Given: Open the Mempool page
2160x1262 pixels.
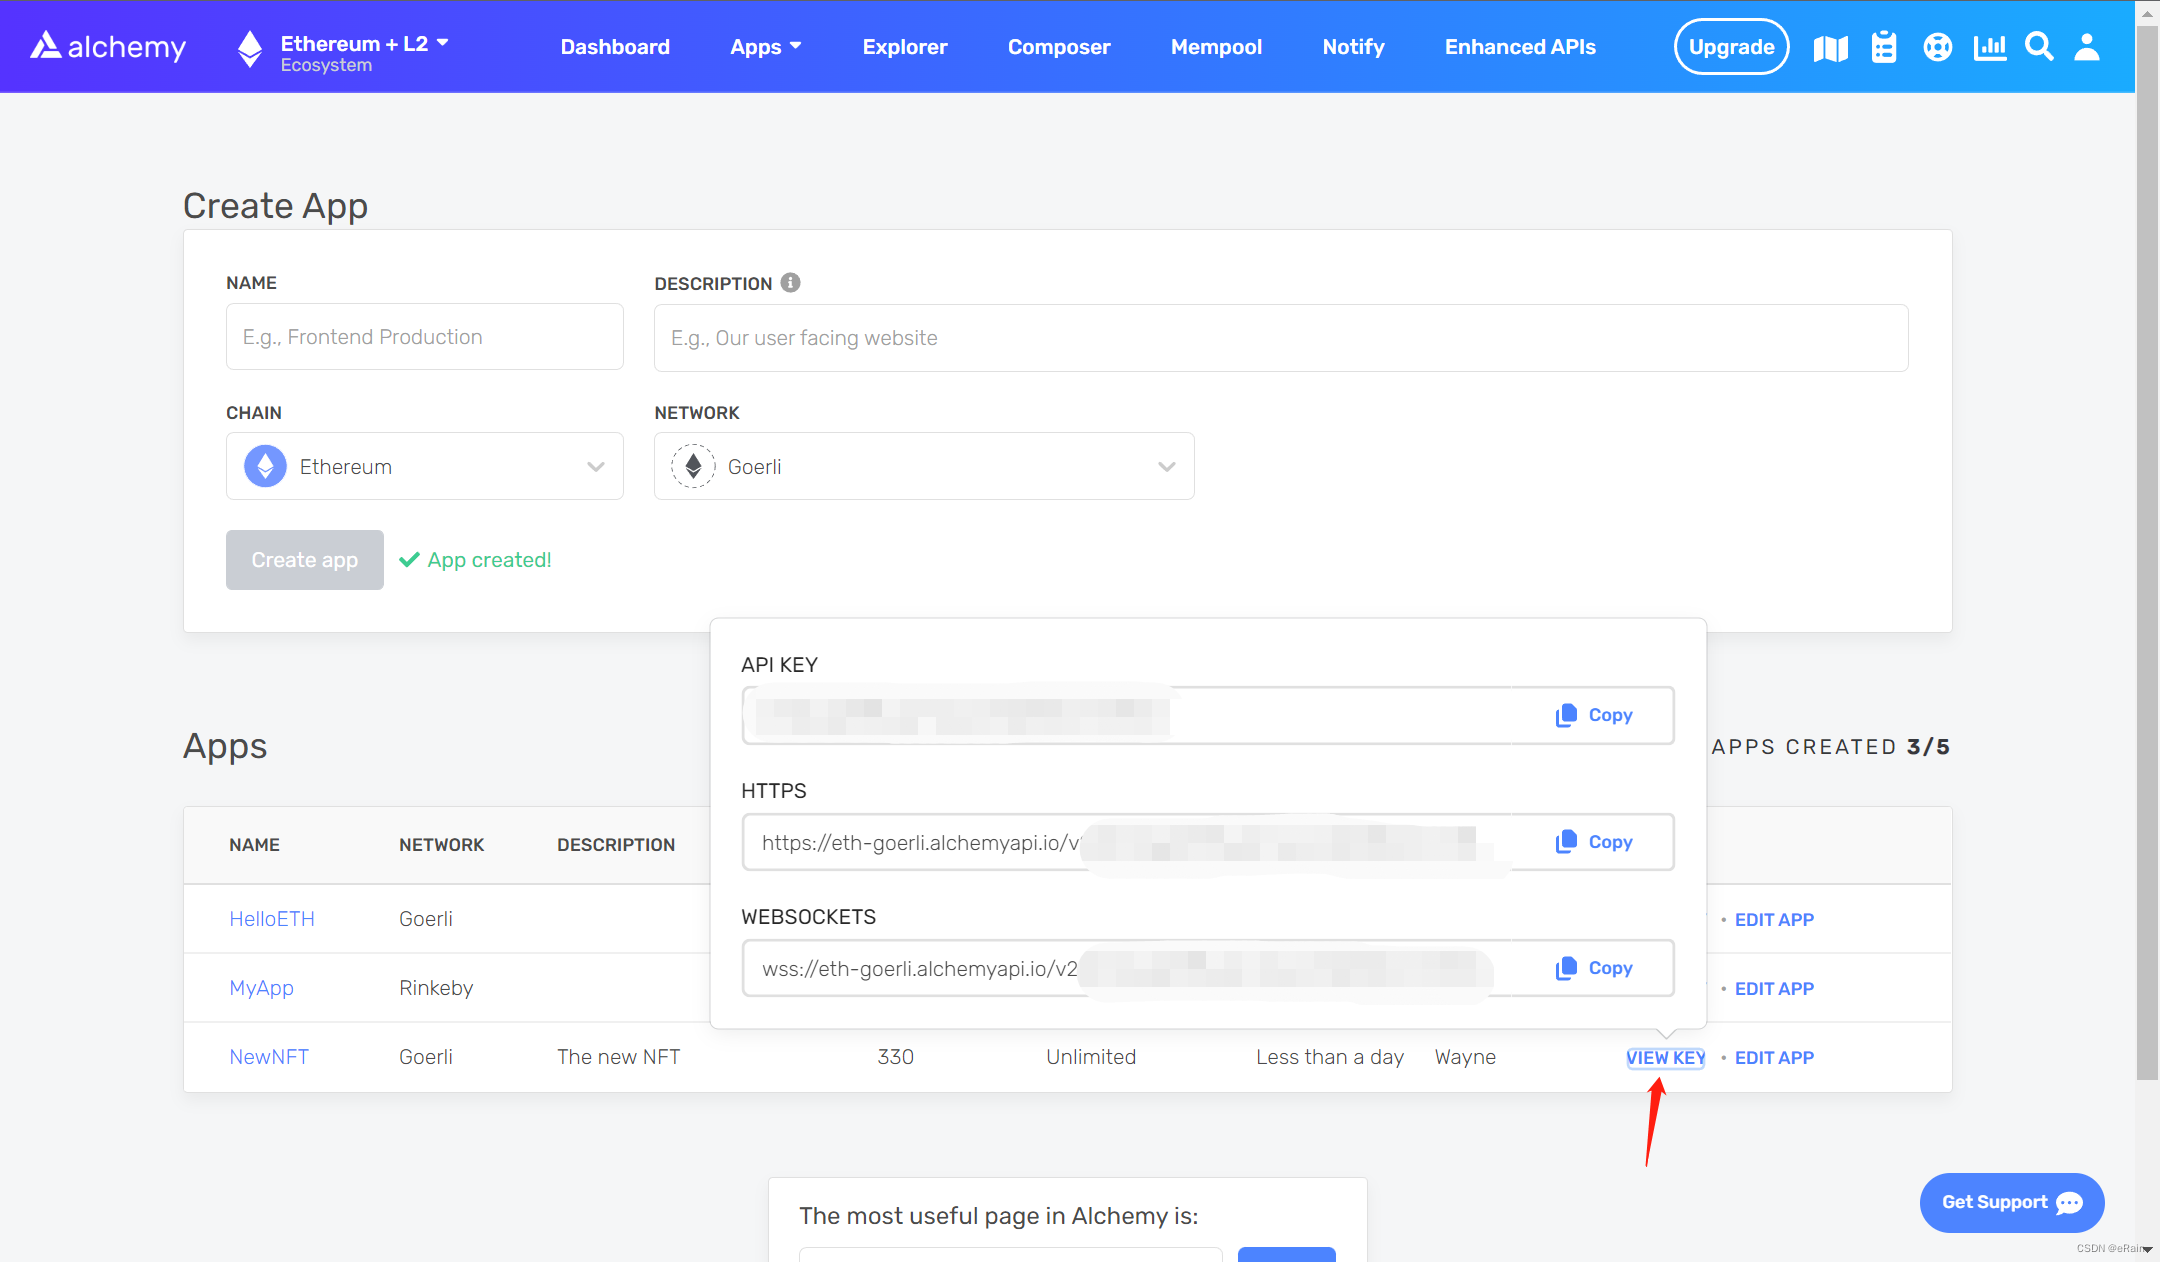Looking at the screenshot, I should click(x=1216, y=47).
